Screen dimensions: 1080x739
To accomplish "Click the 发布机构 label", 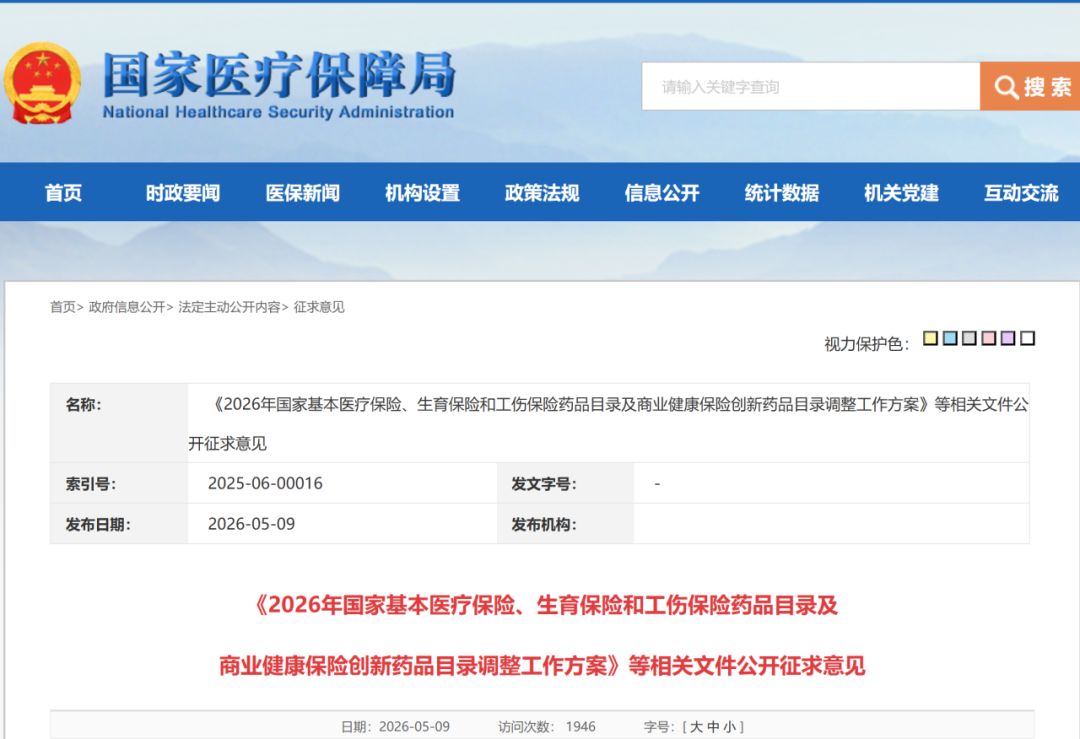I will [543, 525].
